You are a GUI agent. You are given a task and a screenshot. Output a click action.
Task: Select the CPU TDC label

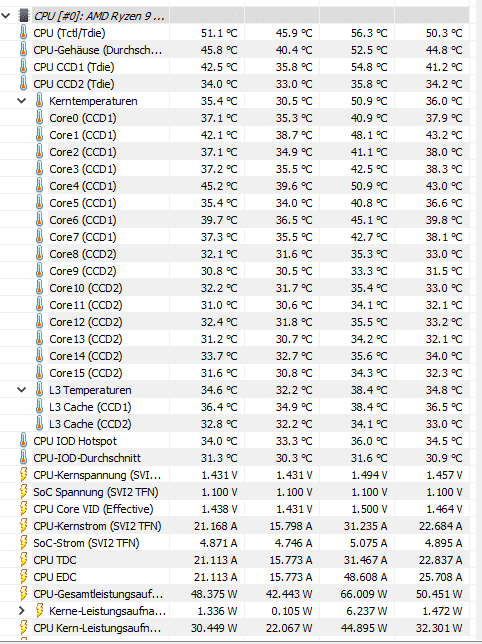(x=55, y=560)
